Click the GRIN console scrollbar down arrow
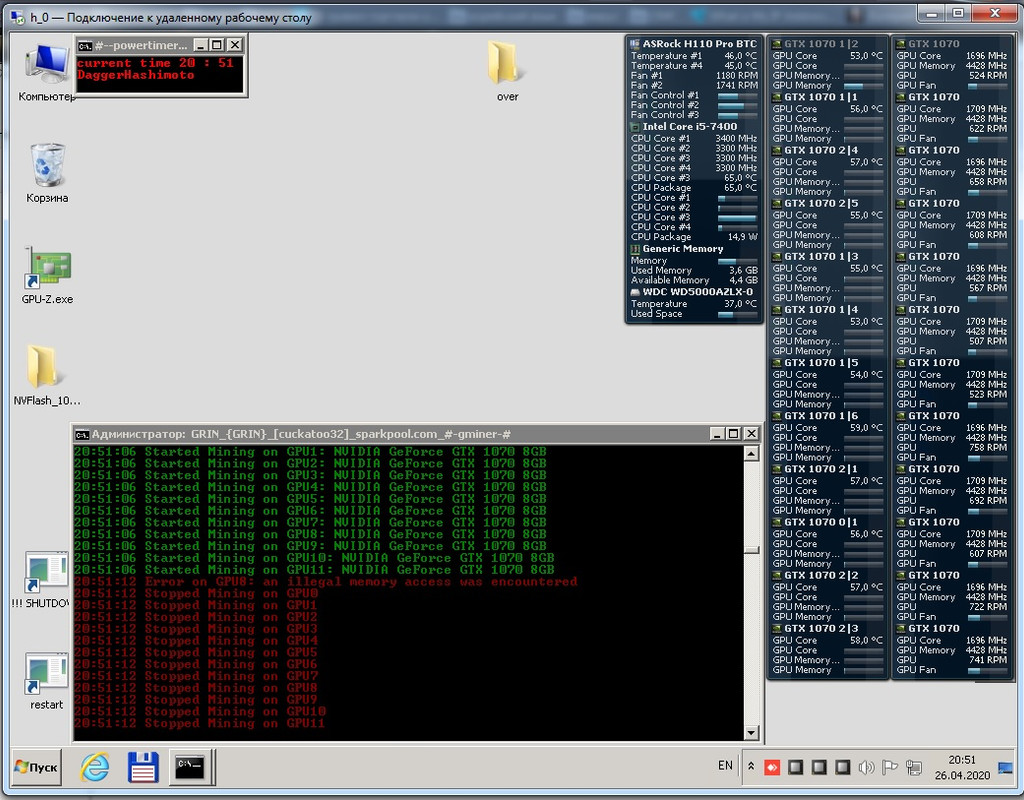The height and width of the screenshot is (800, 1024). [x=751, y=733]
